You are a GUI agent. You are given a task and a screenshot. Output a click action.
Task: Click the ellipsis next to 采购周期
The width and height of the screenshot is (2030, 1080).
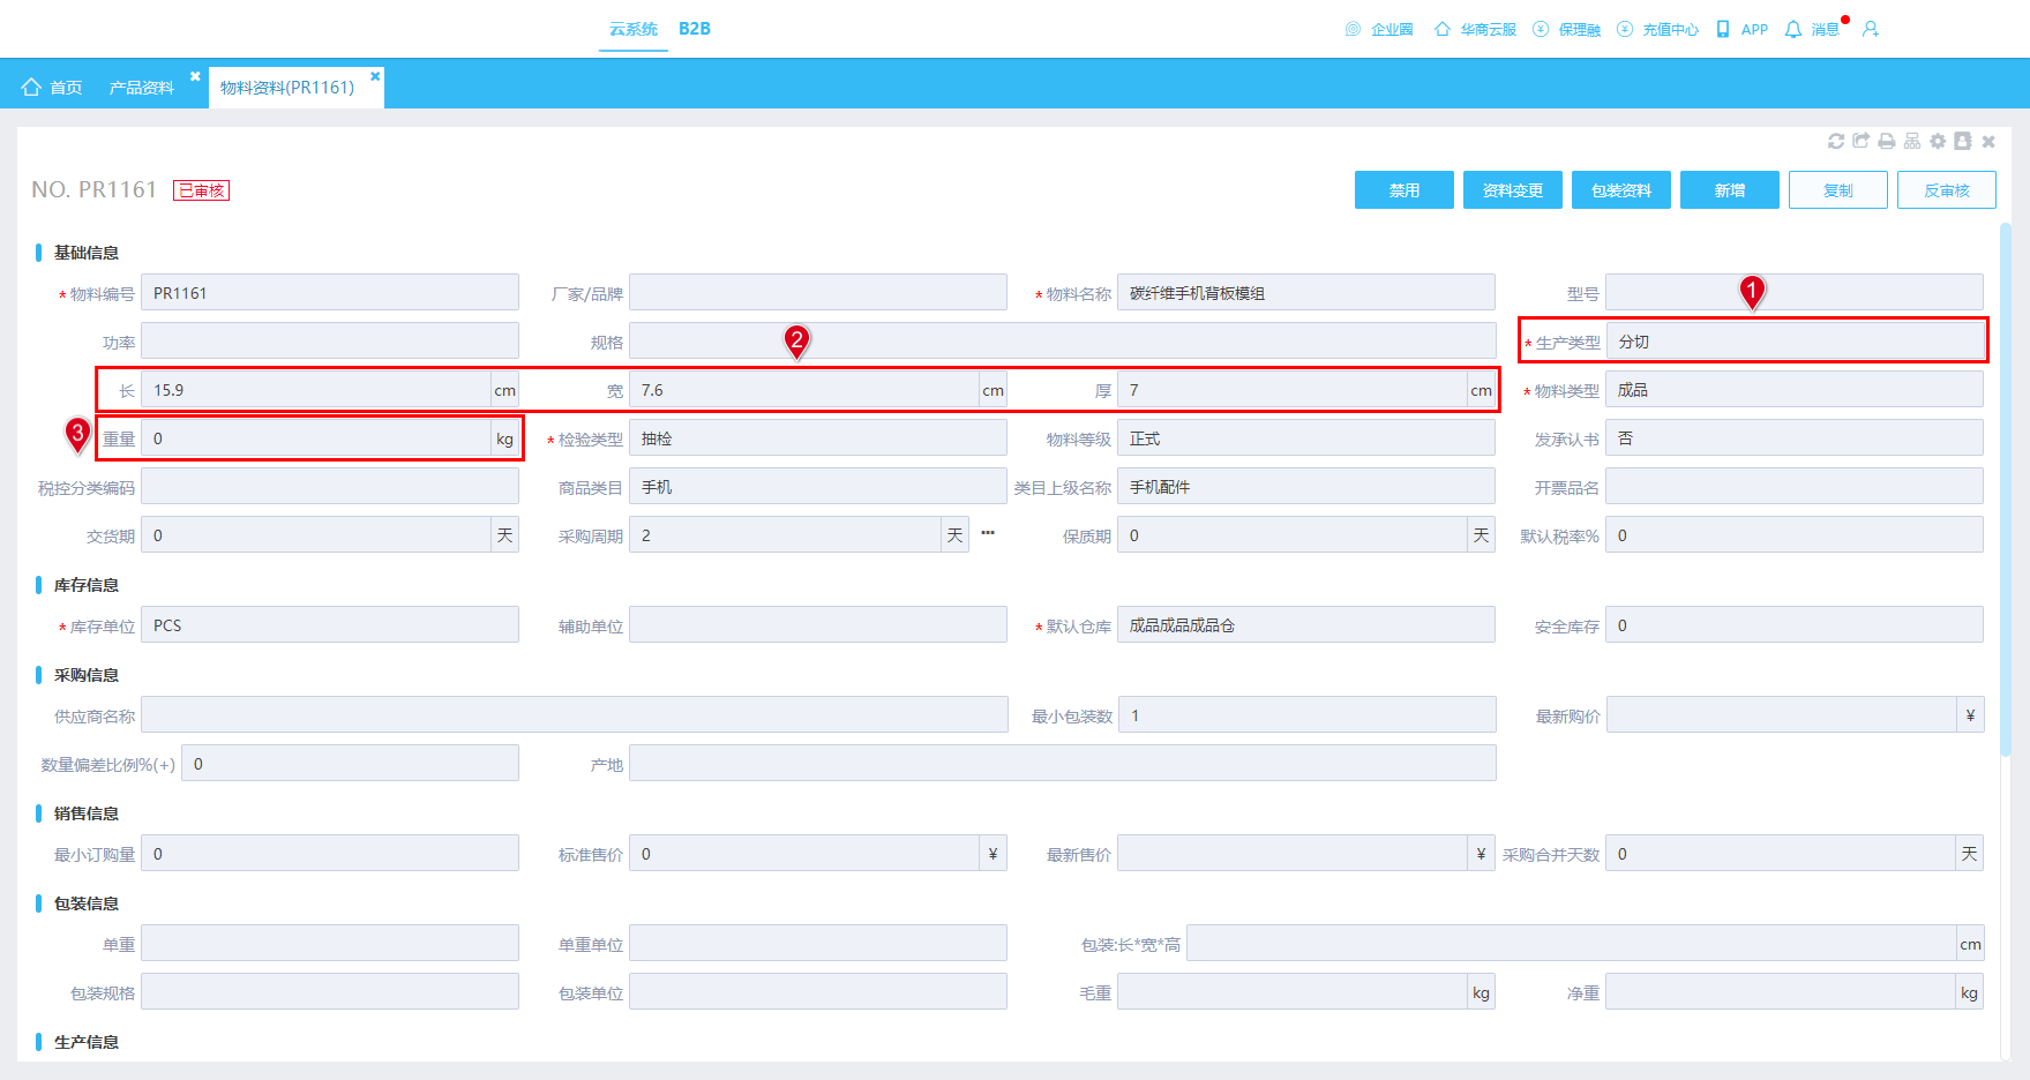pos(988,533)
